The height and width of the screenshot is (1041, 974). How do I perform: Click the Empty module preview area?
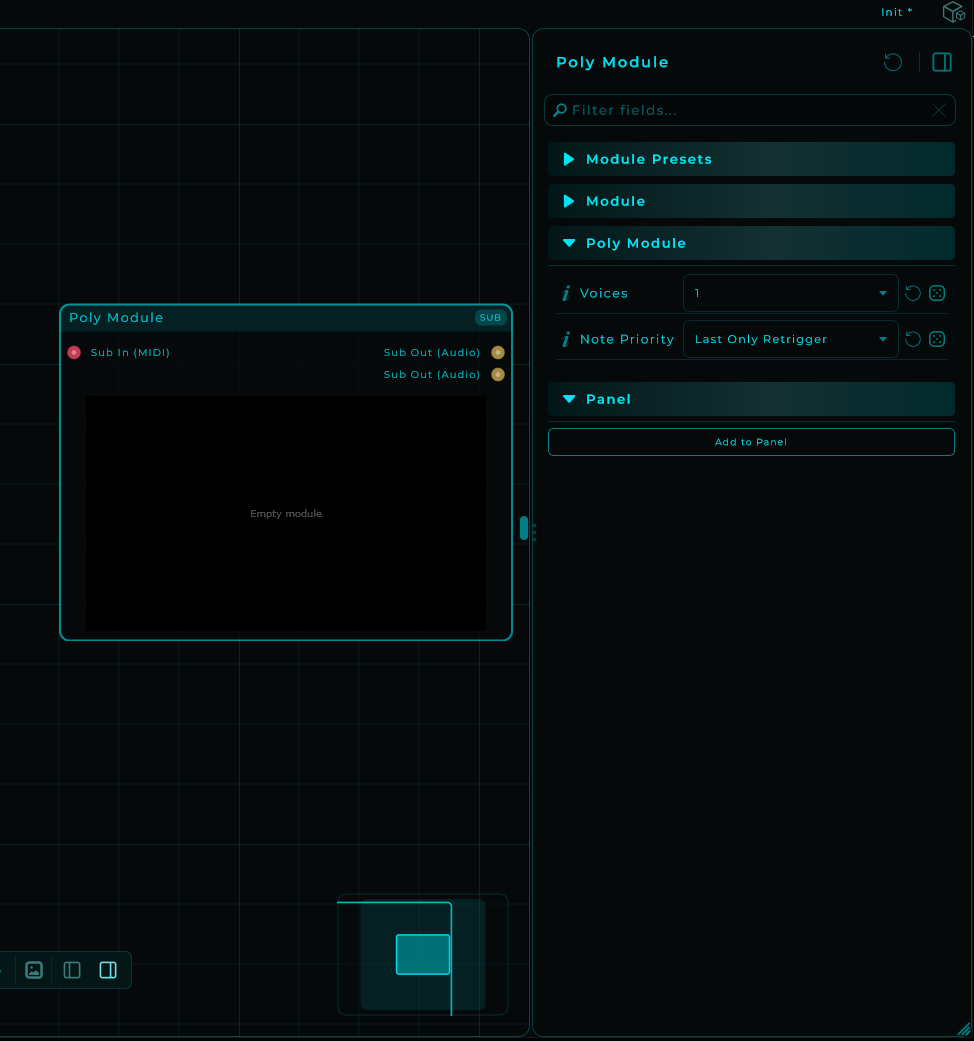(x=285, y=513)
